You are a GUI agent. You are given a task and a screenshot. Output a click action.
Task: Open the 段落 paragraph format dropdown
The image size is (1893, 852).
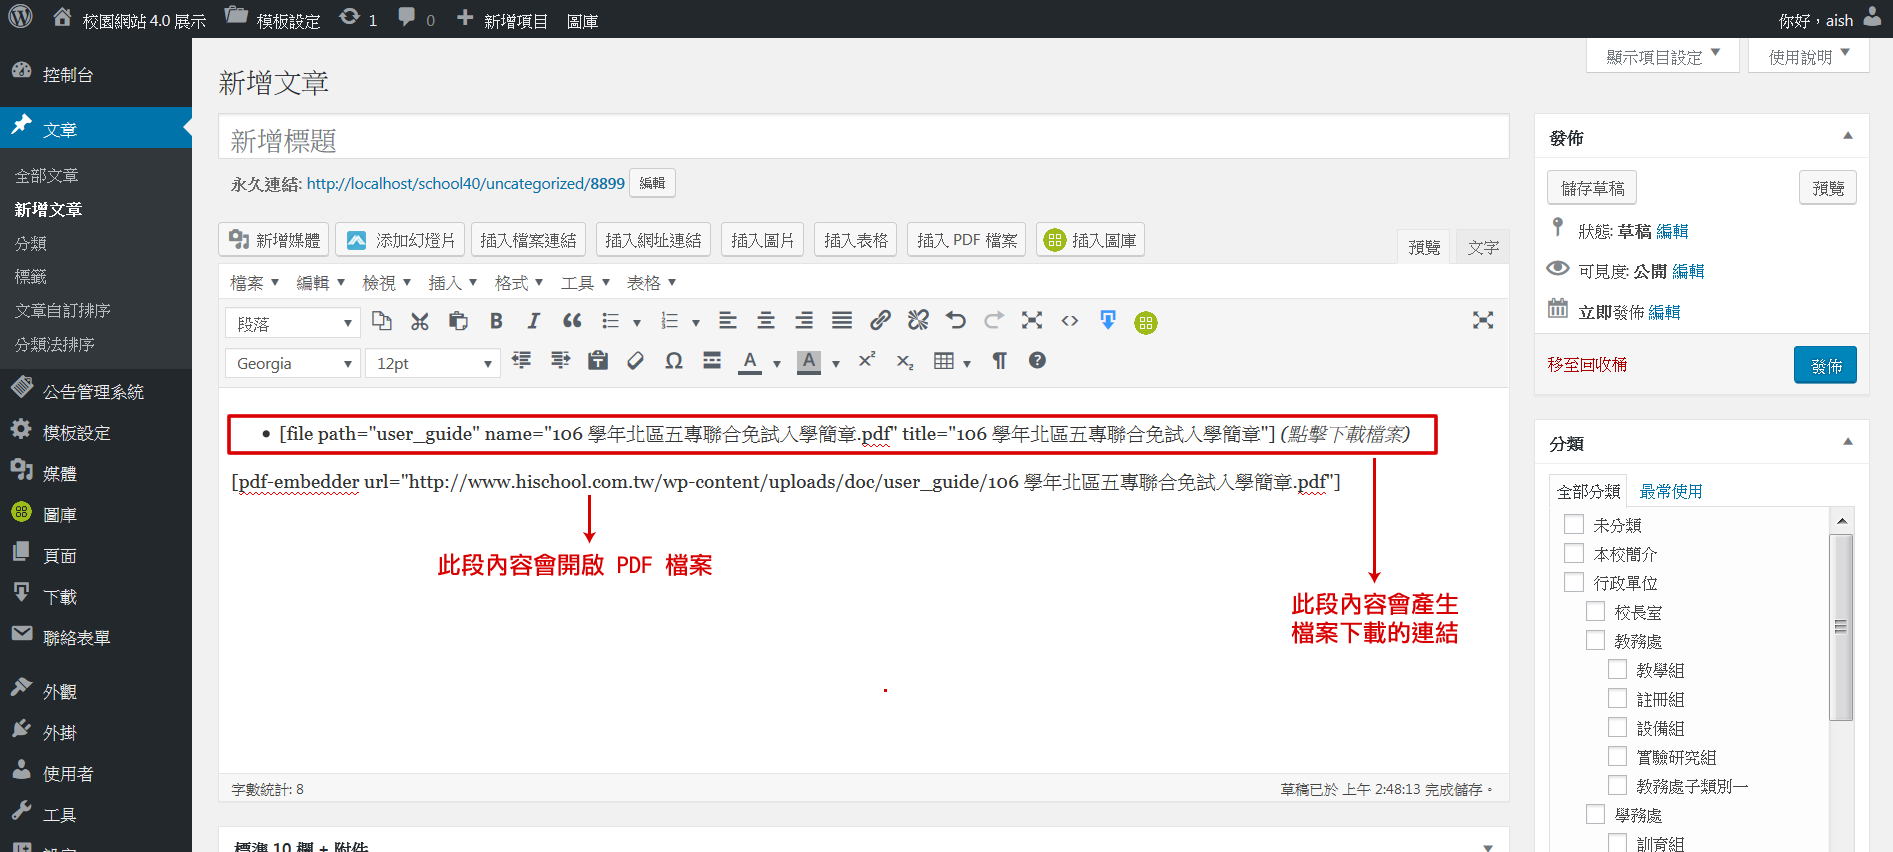click(293, 323)
